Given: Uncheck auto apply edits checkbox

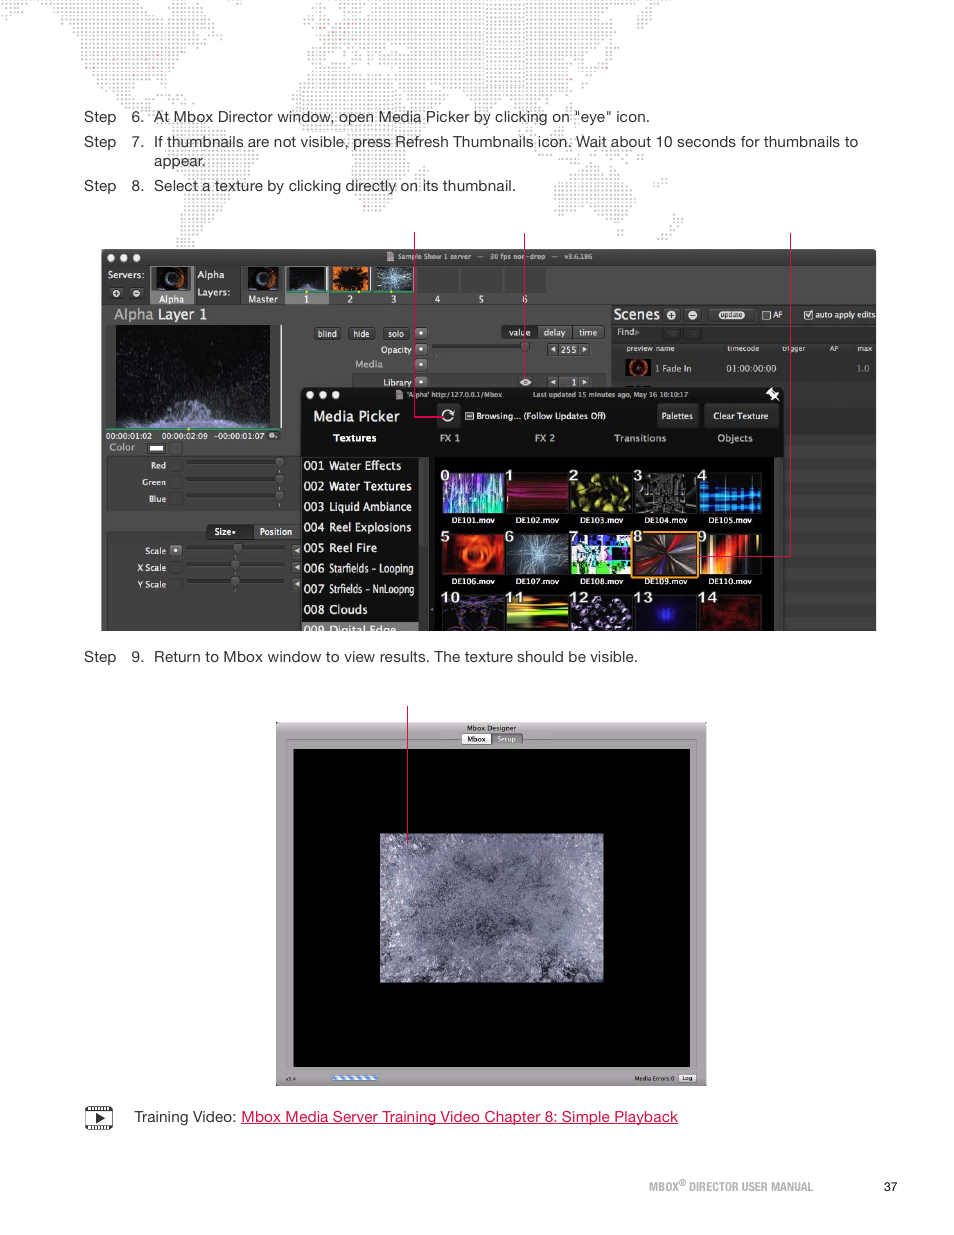Looking at the screenshot, I should click(x=808, y=315).
